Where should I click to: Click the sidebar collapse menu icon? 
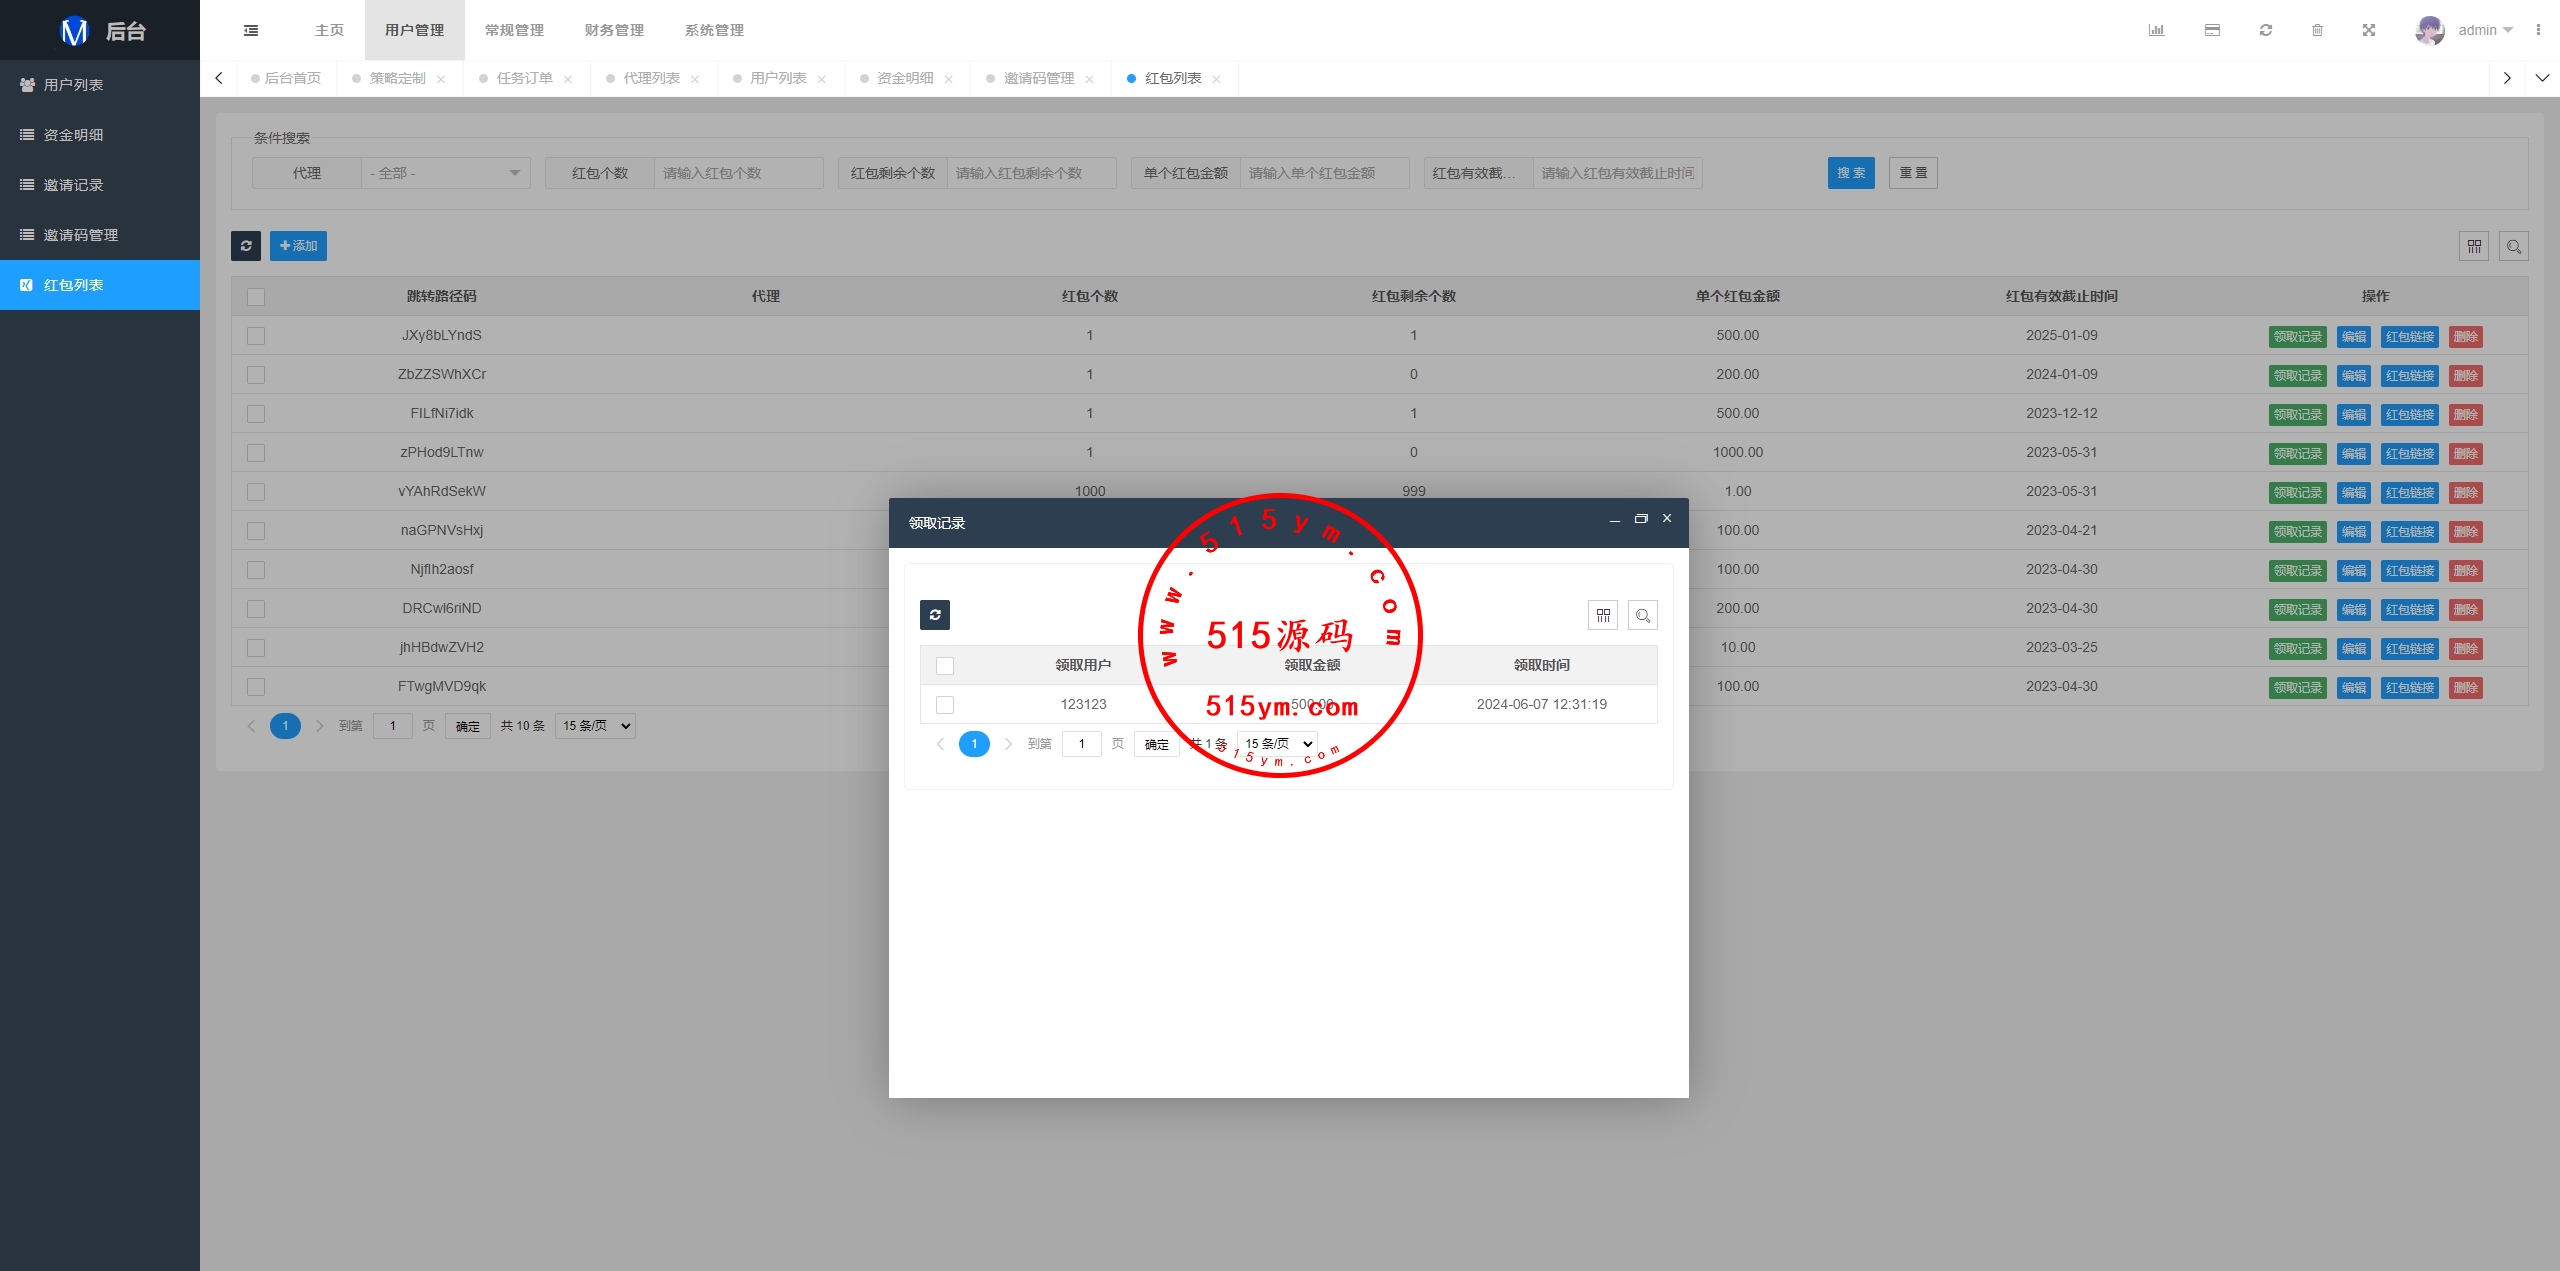[x=251, y=30]
